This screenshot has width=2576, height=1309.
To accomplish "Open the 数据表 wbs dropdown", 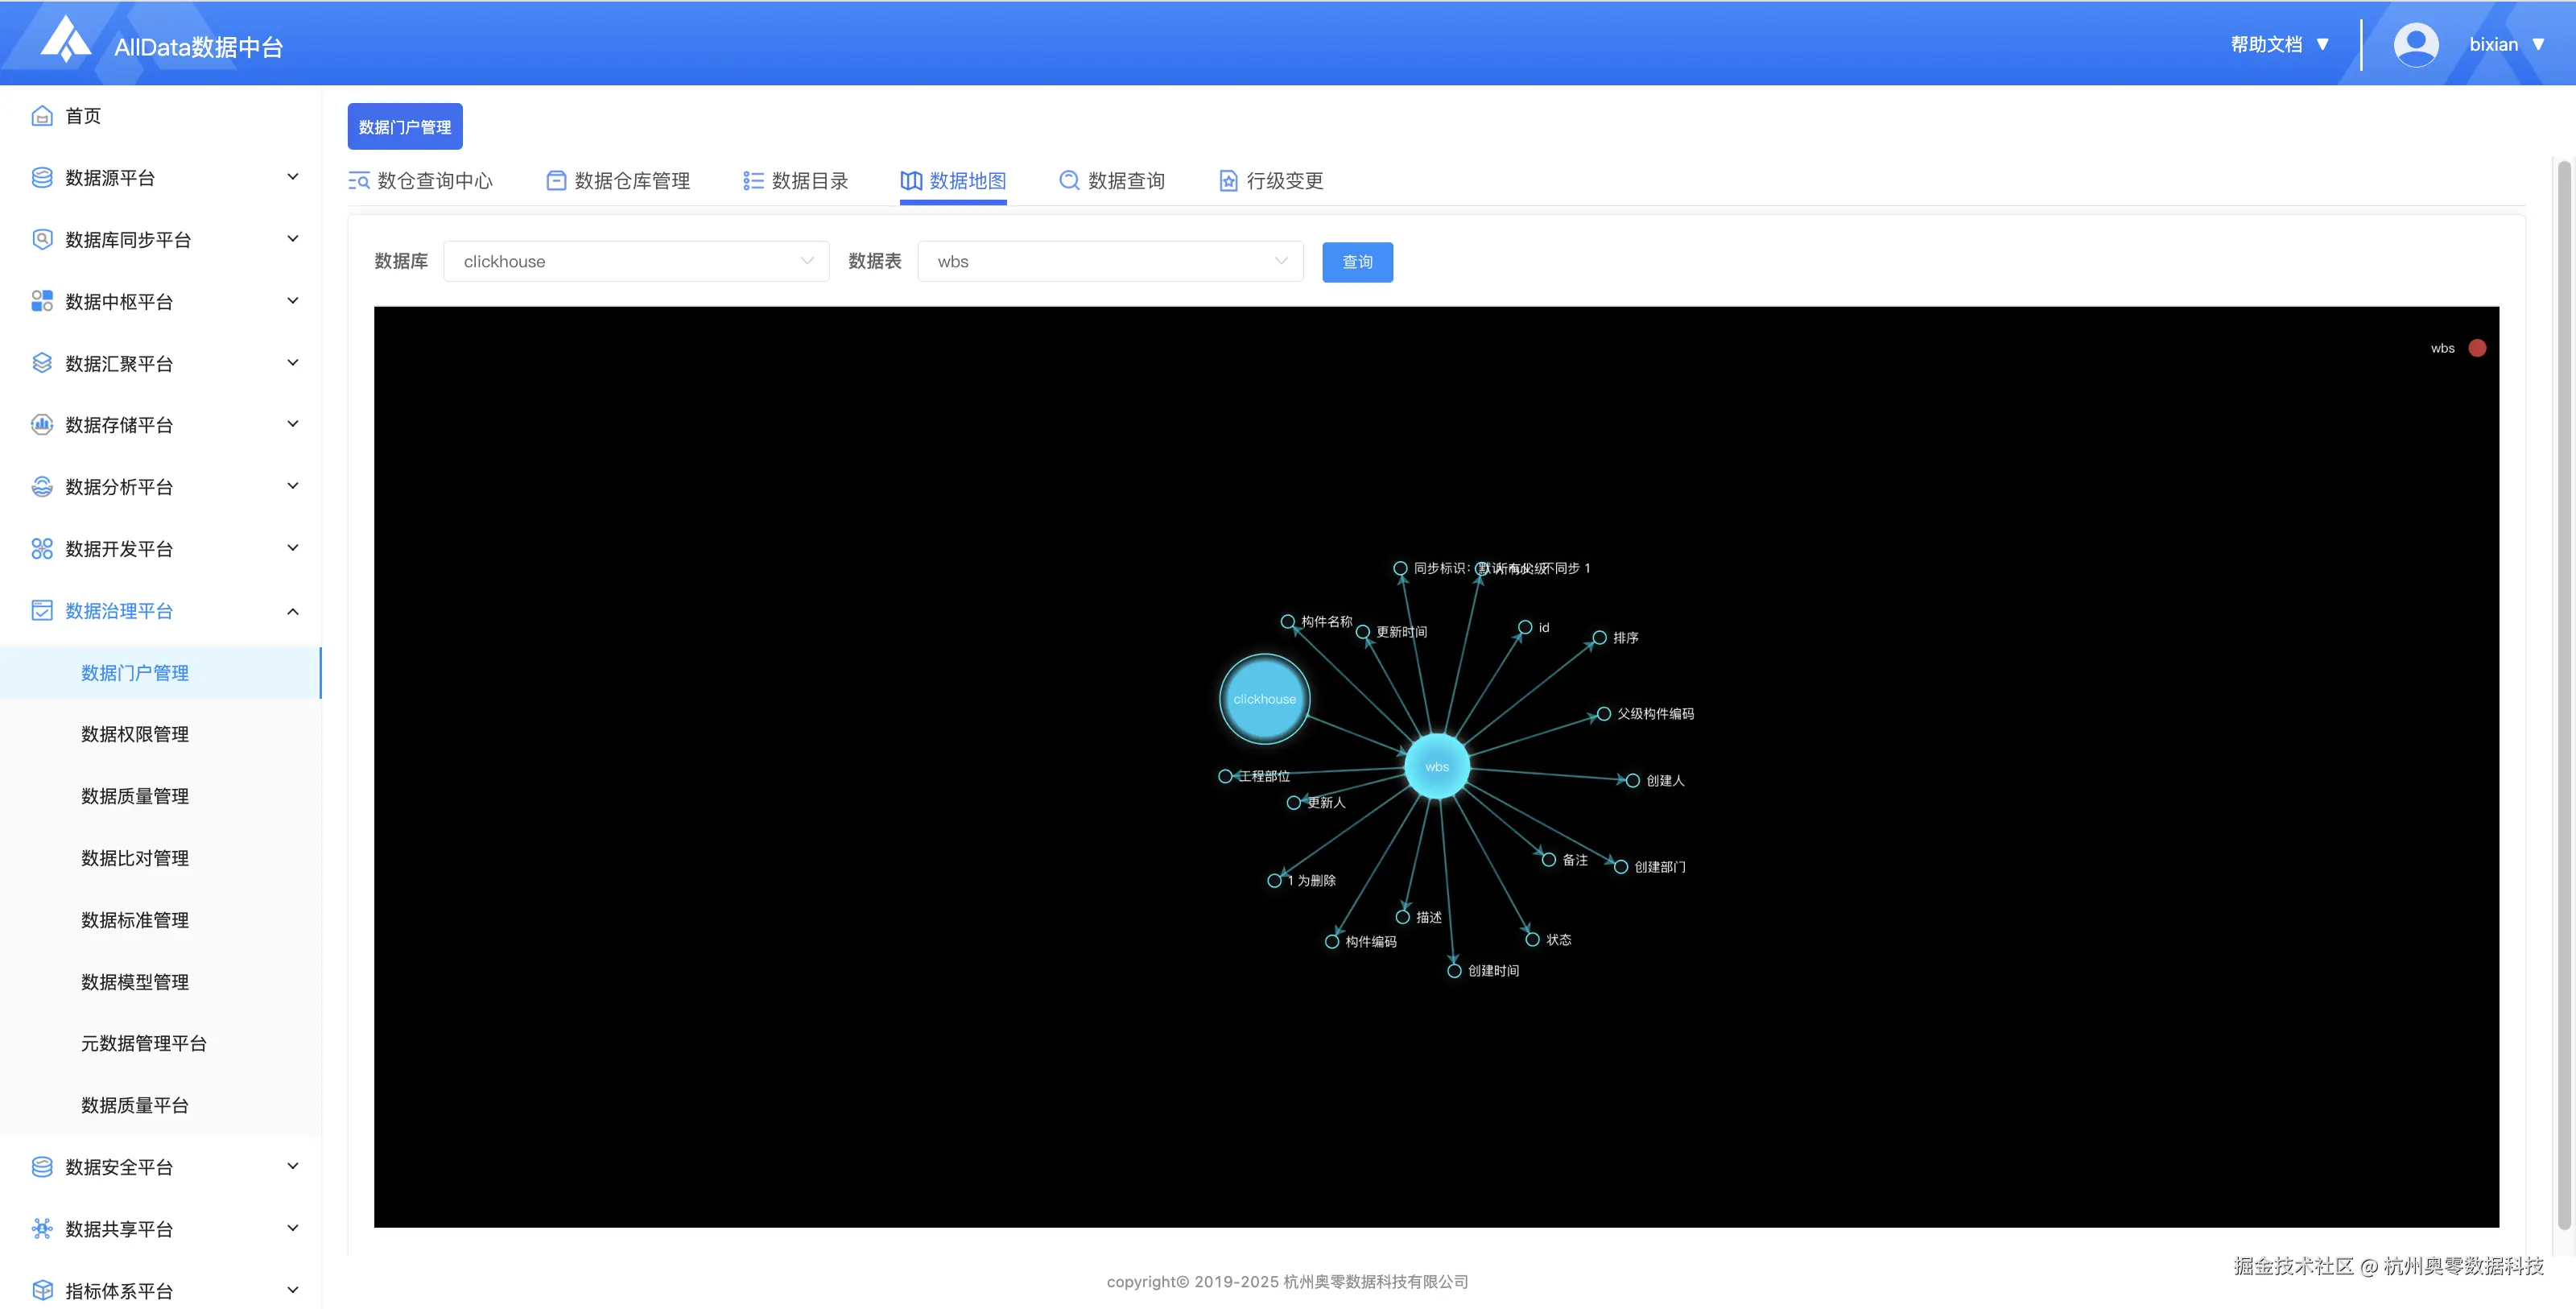I will (x=1110, y=261).
